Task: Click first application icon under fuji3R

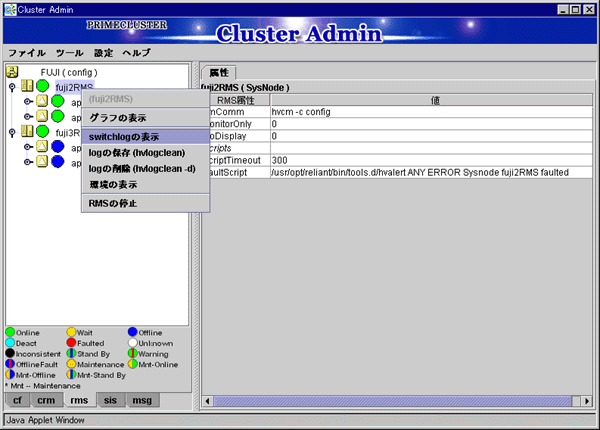Action: (x=42, y=146)
